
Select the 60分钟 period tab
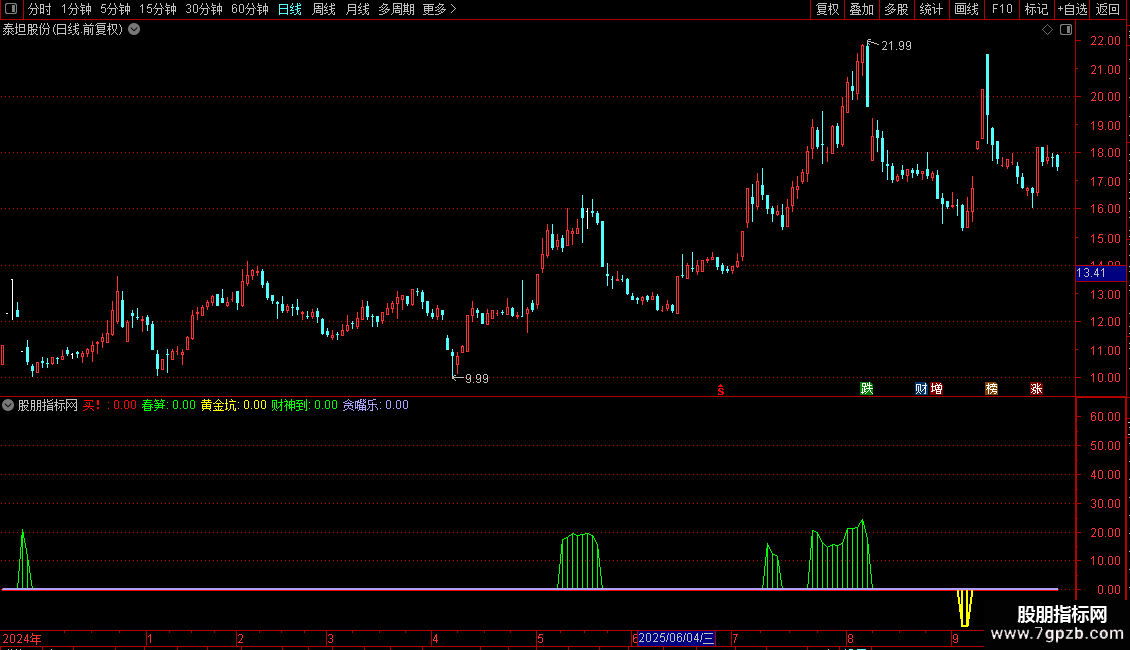coord(249,9)
